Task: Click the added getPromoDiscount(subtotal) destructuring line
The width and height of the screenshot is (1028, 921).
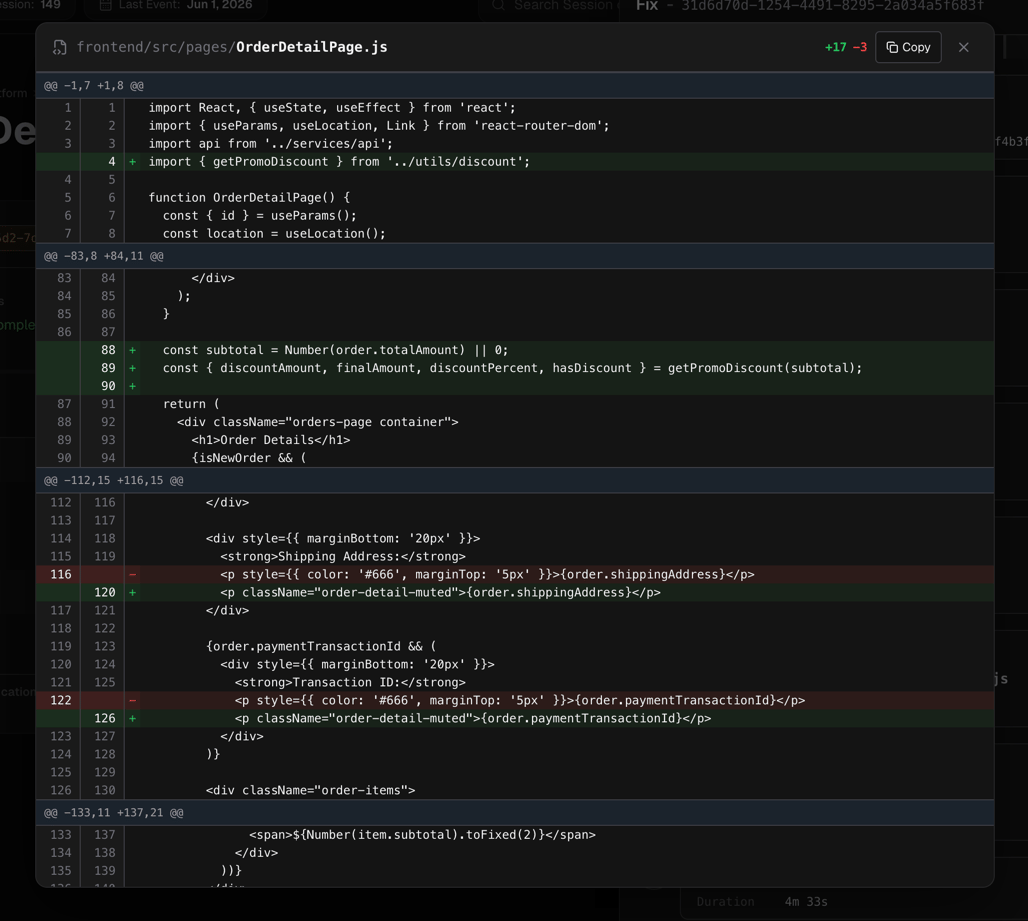Action: 515,368
